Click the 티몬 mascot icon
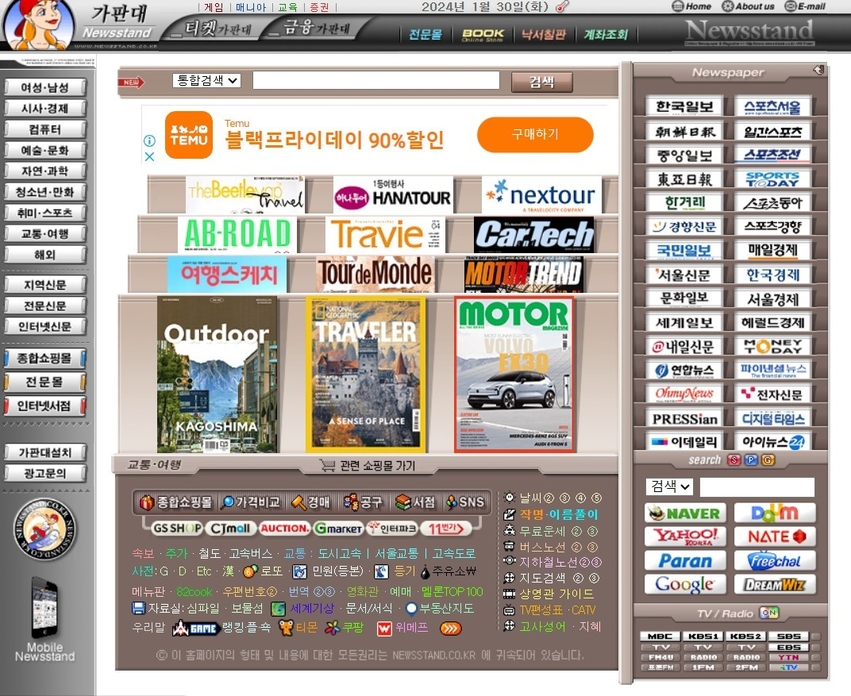 (286, 628)
